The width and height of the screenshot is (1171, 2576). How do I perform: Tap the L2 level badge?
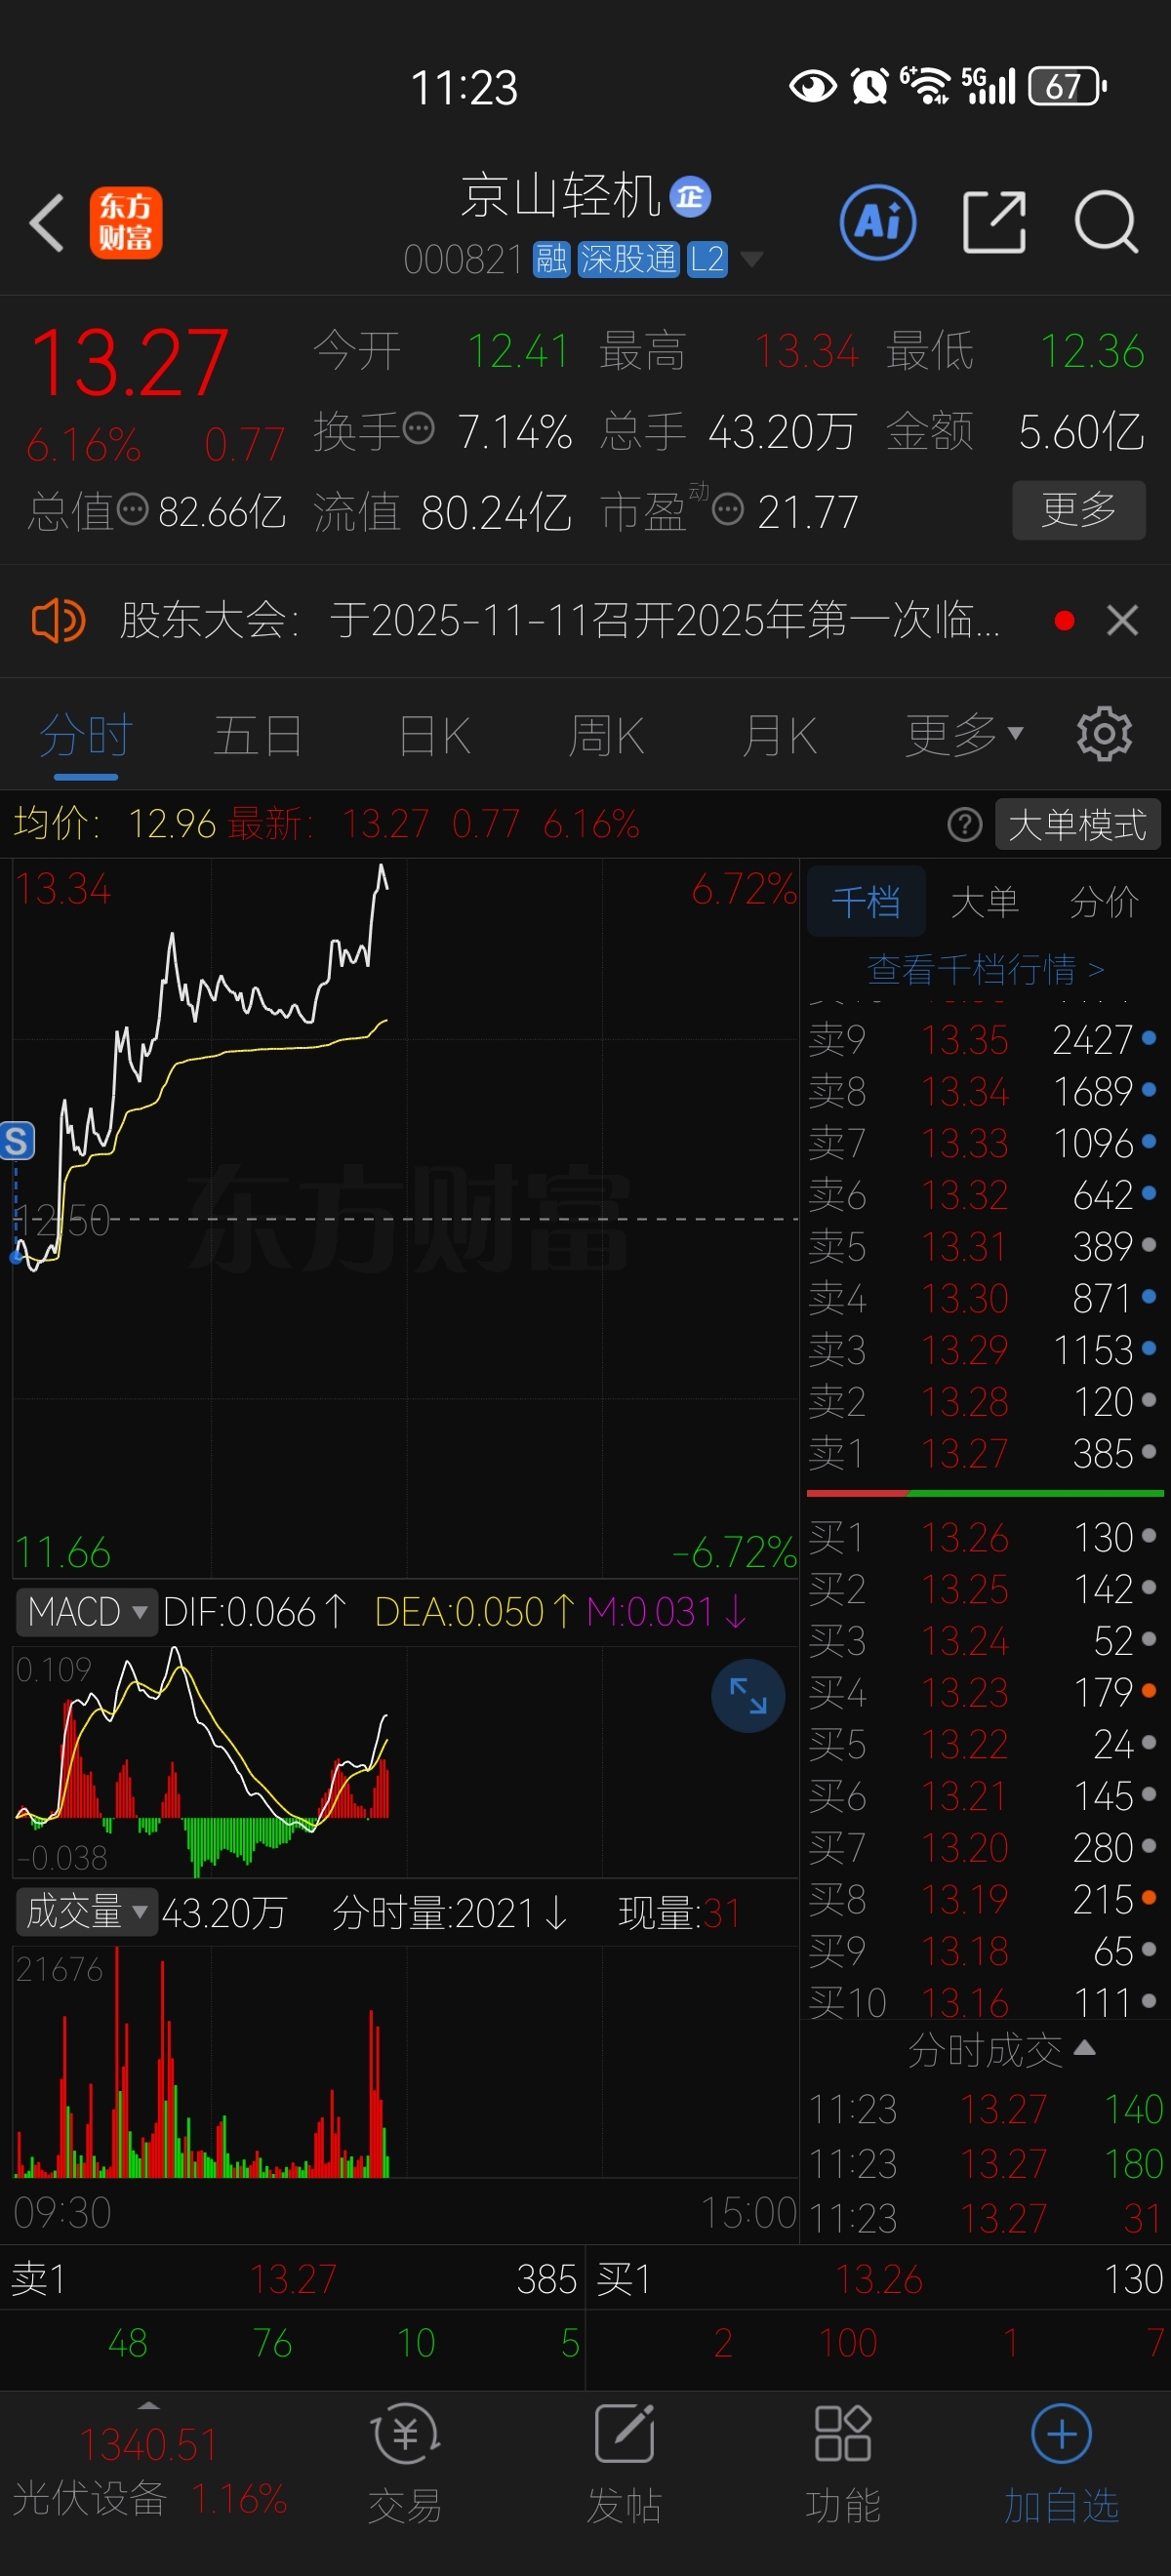point(707,259)
